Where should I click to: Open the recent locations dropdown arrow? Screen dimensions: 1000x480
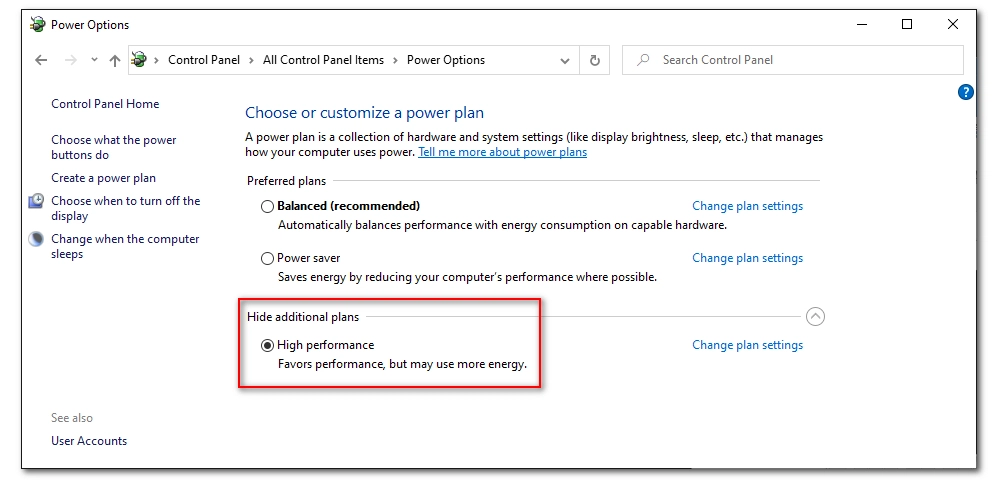pos(94,60)
